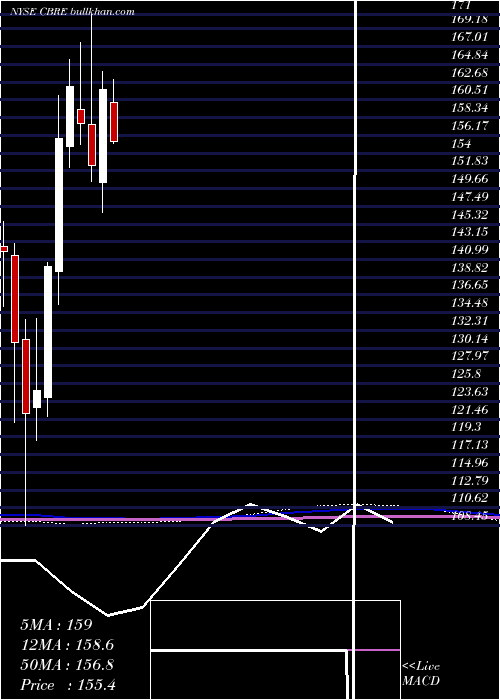Click the 123.63 price axis label

tap(470, 392)
